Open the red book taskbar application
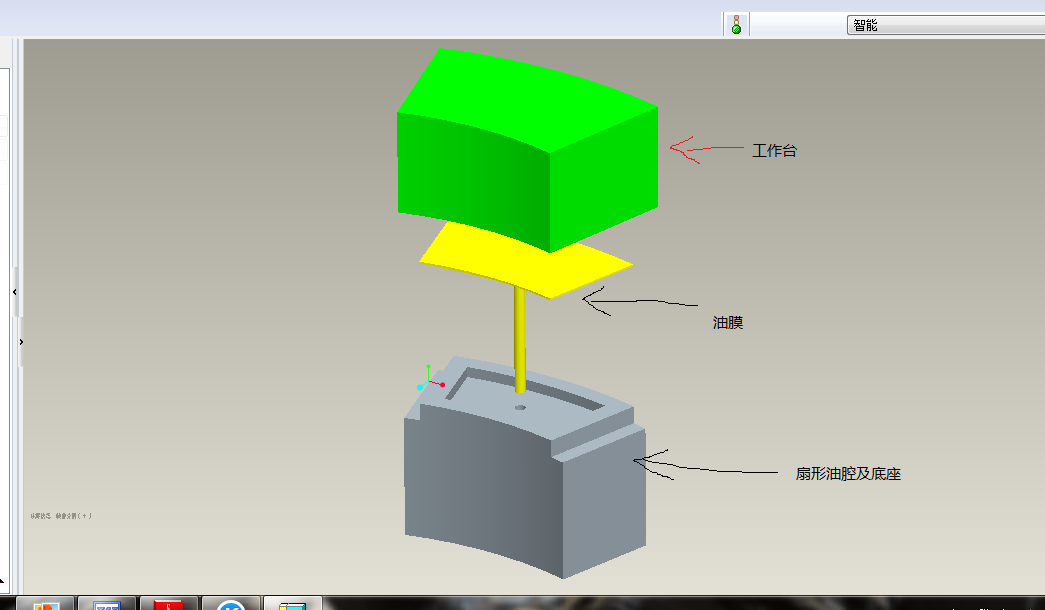The width and height of the screenshot is (1045, 610). 169,603
